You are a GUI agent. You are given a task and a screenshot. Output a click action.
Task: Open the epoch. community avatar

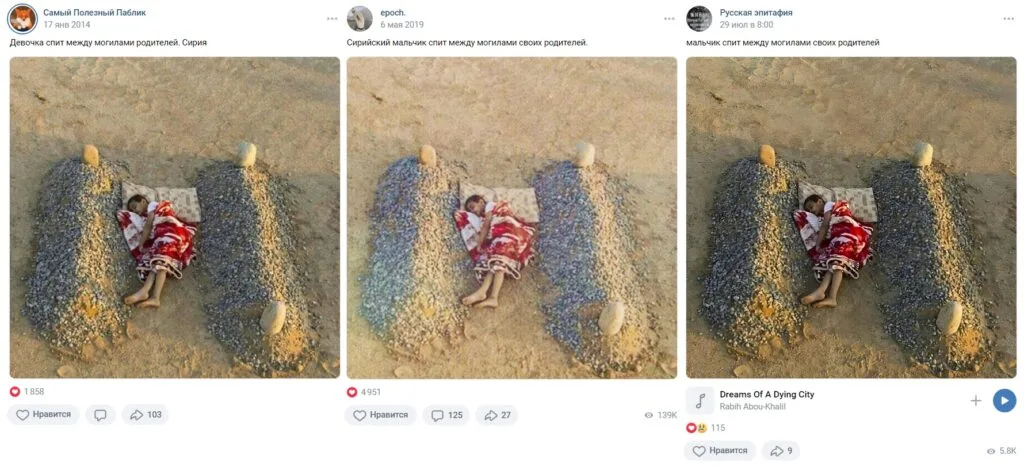click(360, 18)
